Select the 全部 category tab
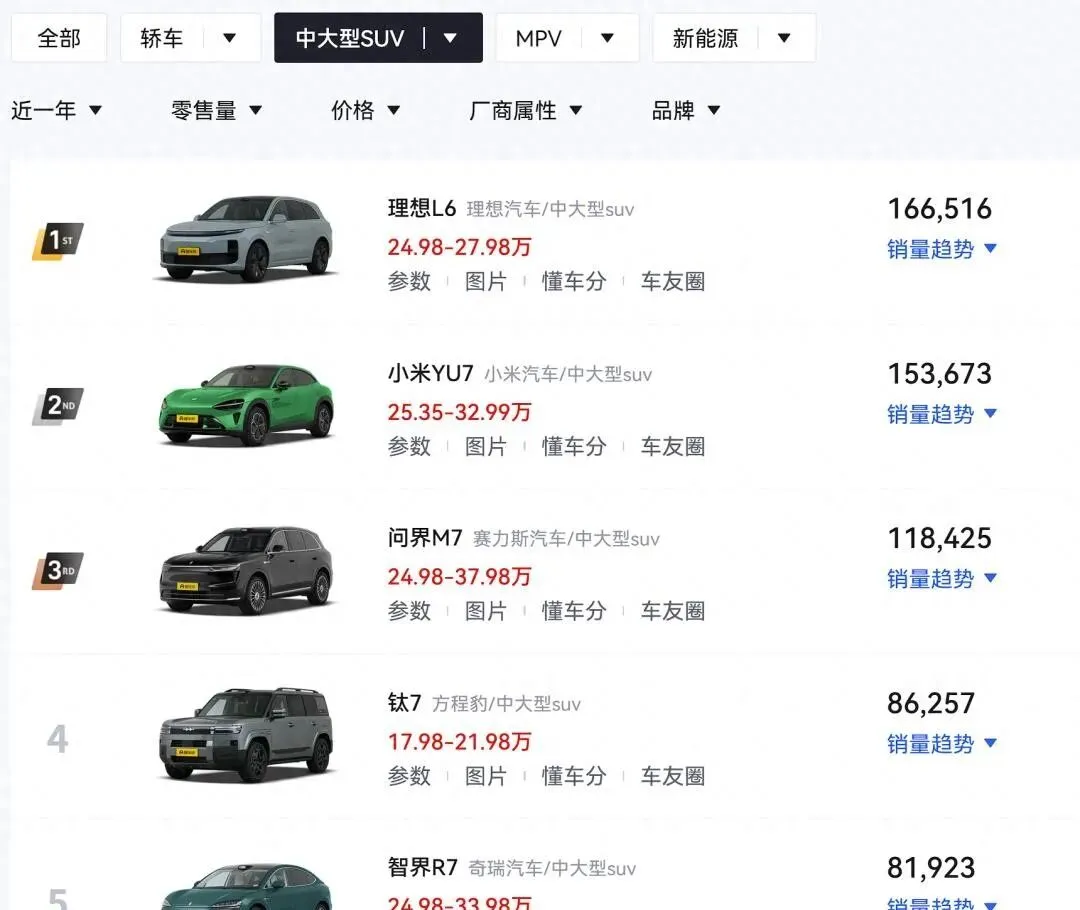Screen dimensions: 1080x910 coord(59,38)
